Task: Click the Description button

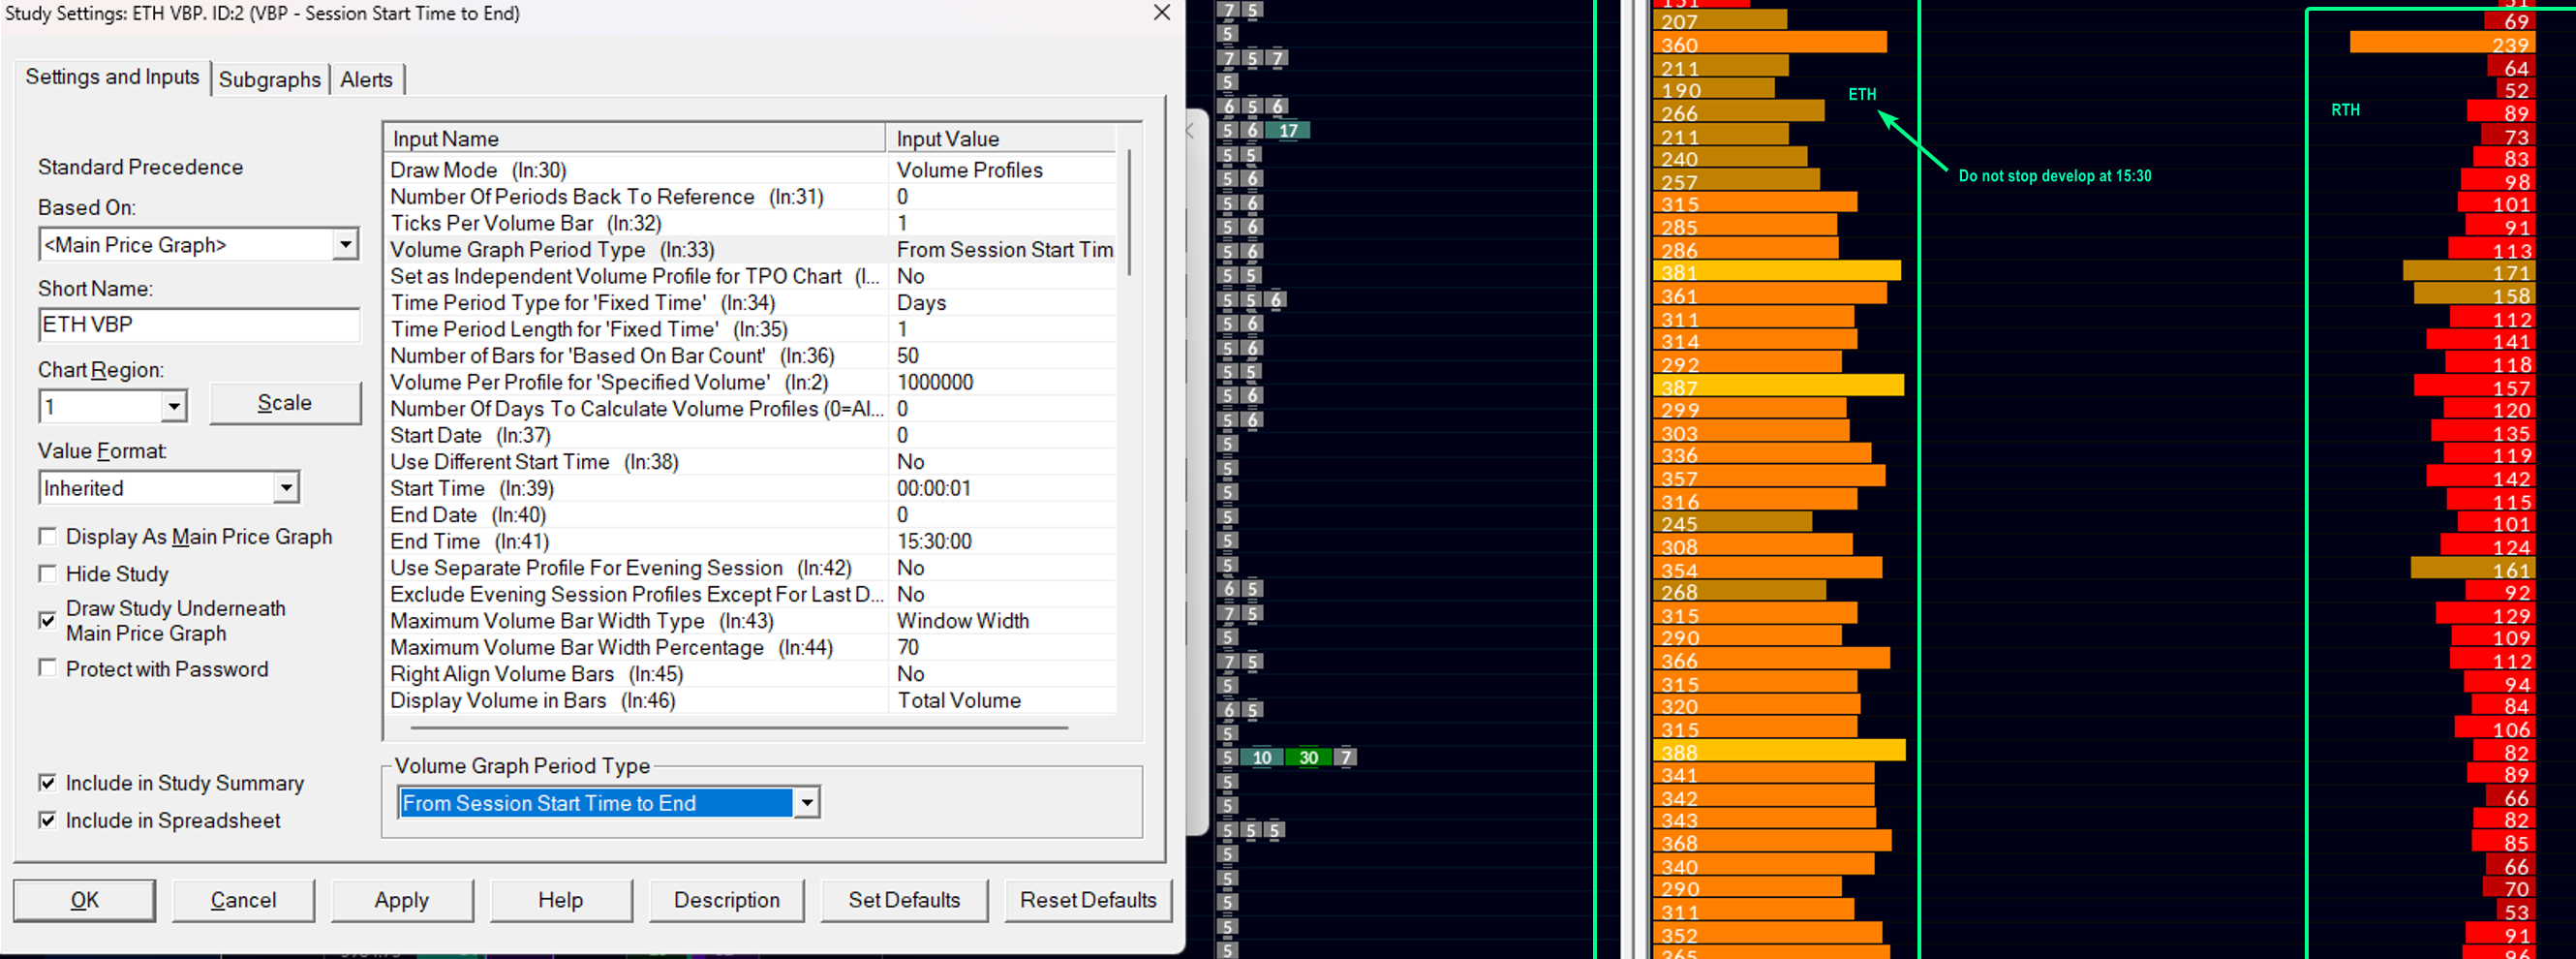Action: click(x=727, y=900)
